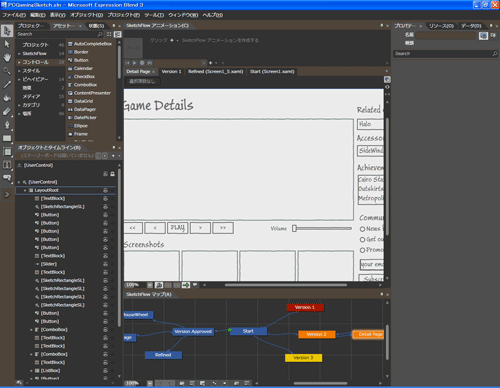Viewport: 500px width, 388px height.
Task: Select the Rectangle shape tool
Action: pos(7,138)
